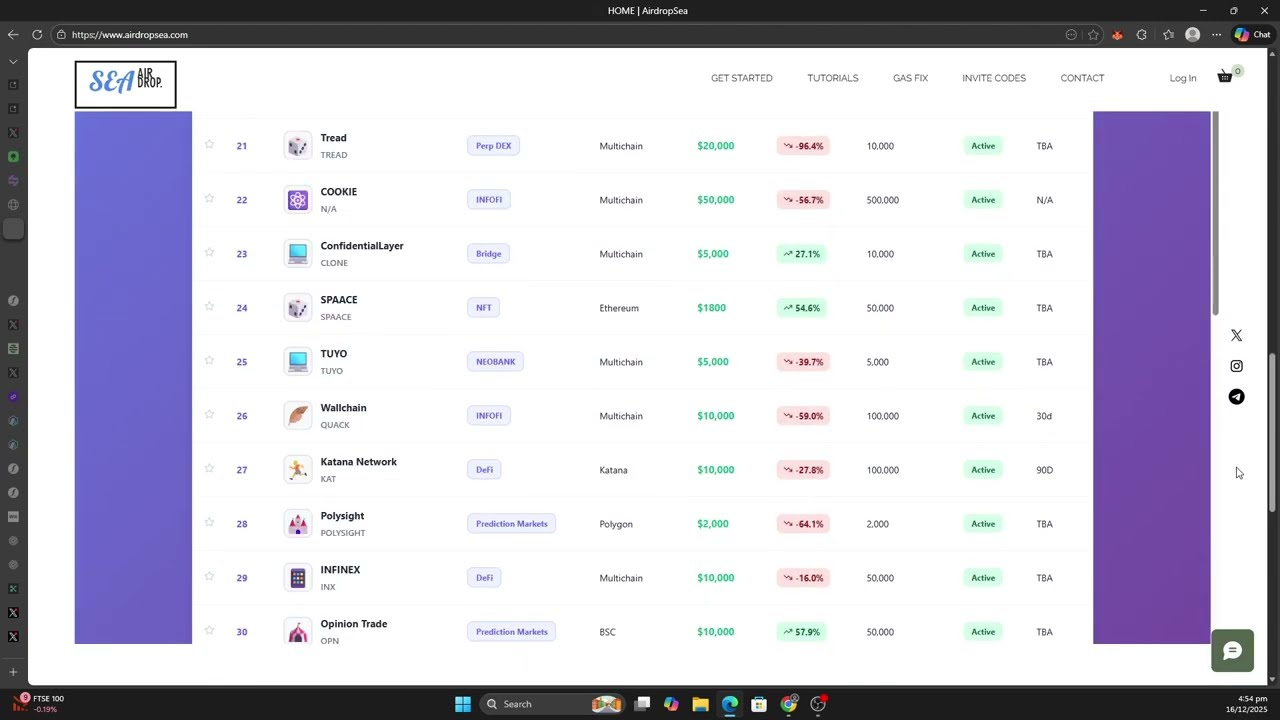Click the COOKIE project icon
Image resolution: width=1280 pixels, height=720 pixels.
tap(297, 200)
